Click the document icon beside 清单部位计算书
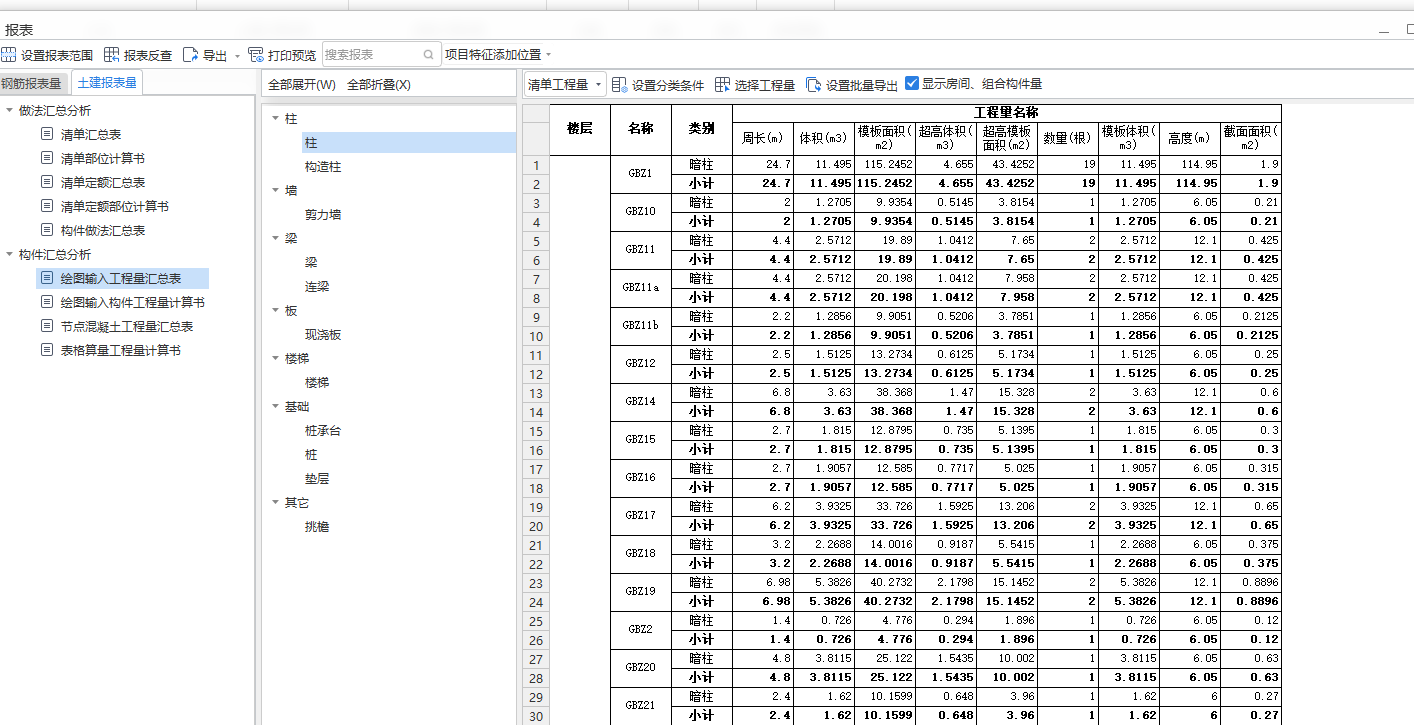The width and height of the screenshot is (1414, 725). coord(46,157)
